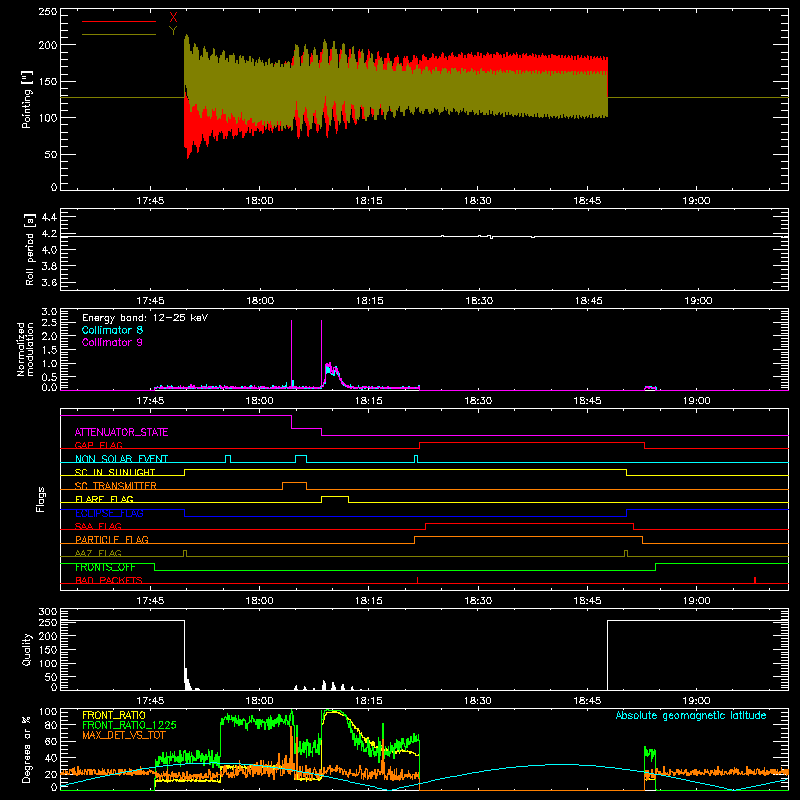Click the Quality axis title
This screenshot has height=800, width=800.
[27, 649]
